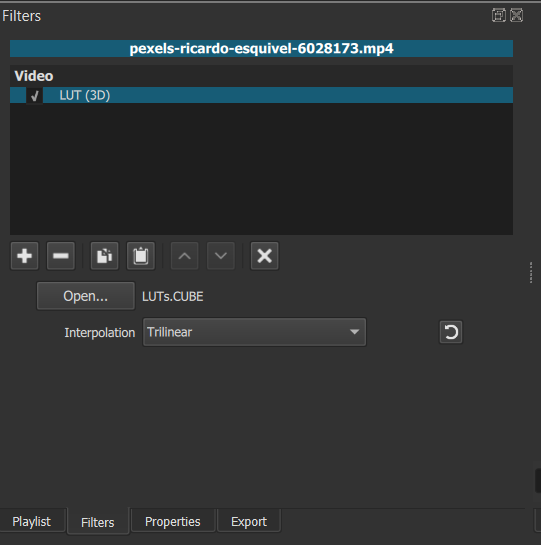Undock the Filters panel via float icon

tap(499, 15)
